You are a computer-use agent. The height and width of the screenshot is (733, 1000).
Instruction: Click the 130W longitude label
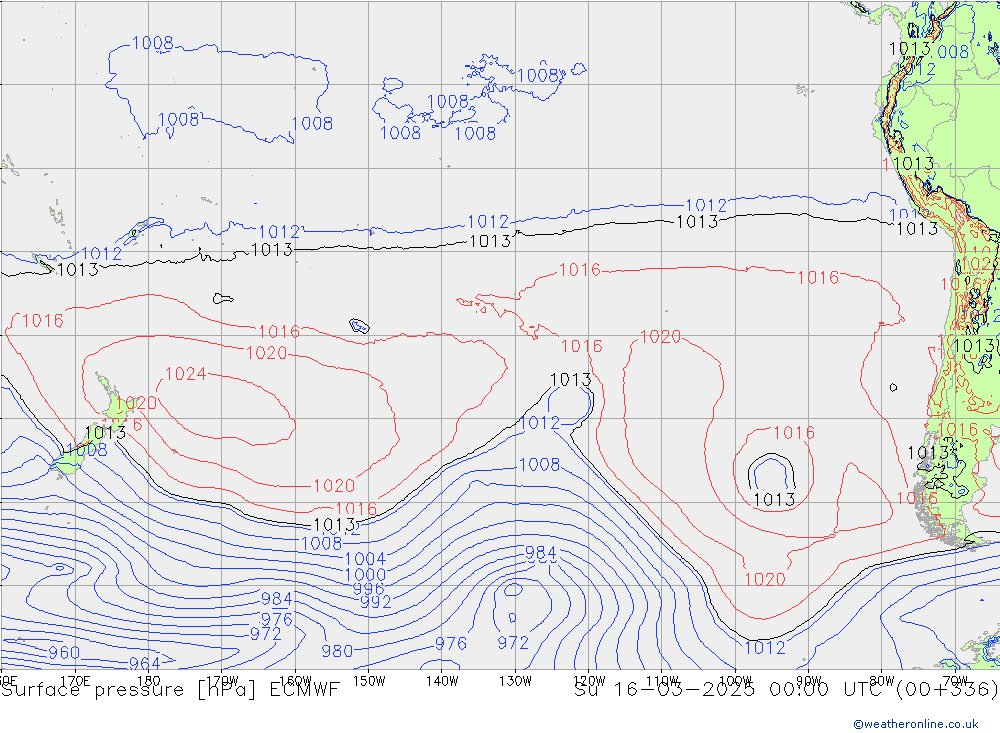point(515,681)
